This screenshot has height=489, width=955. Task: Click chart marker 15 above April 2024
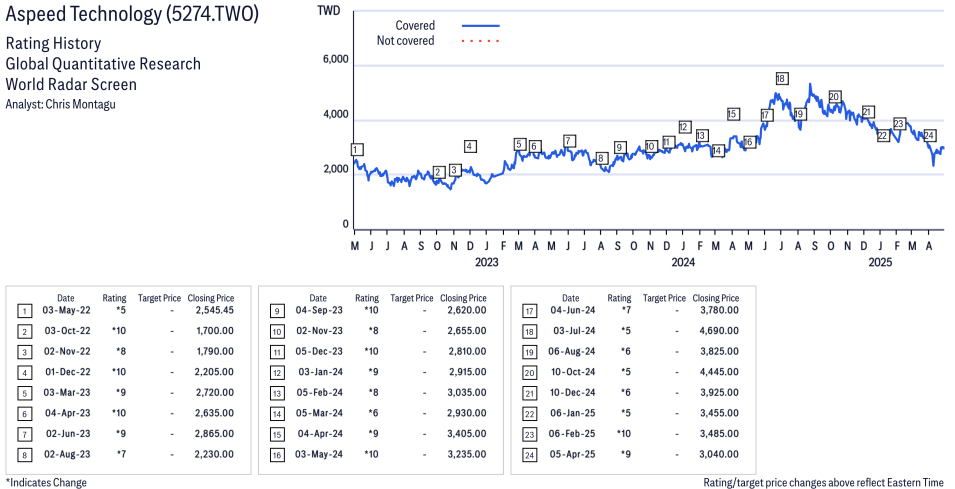click(733, 114)
